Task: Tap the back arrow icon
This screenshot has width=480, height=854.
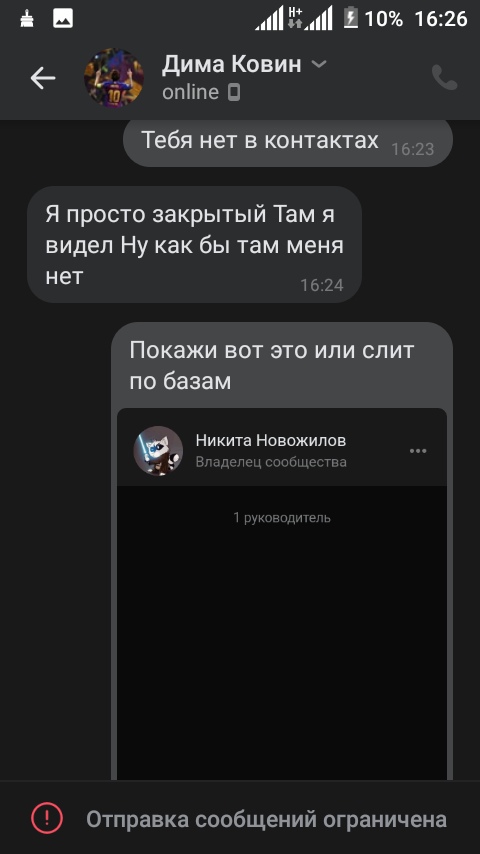Action: tap(43, 78)
